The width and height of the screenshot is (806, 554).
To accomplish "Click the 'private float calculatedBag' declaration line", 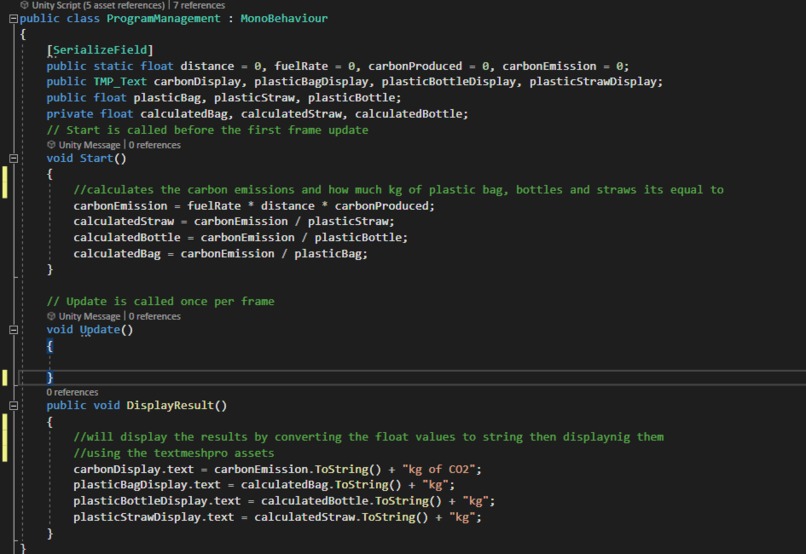I will [x=258, y=114].
